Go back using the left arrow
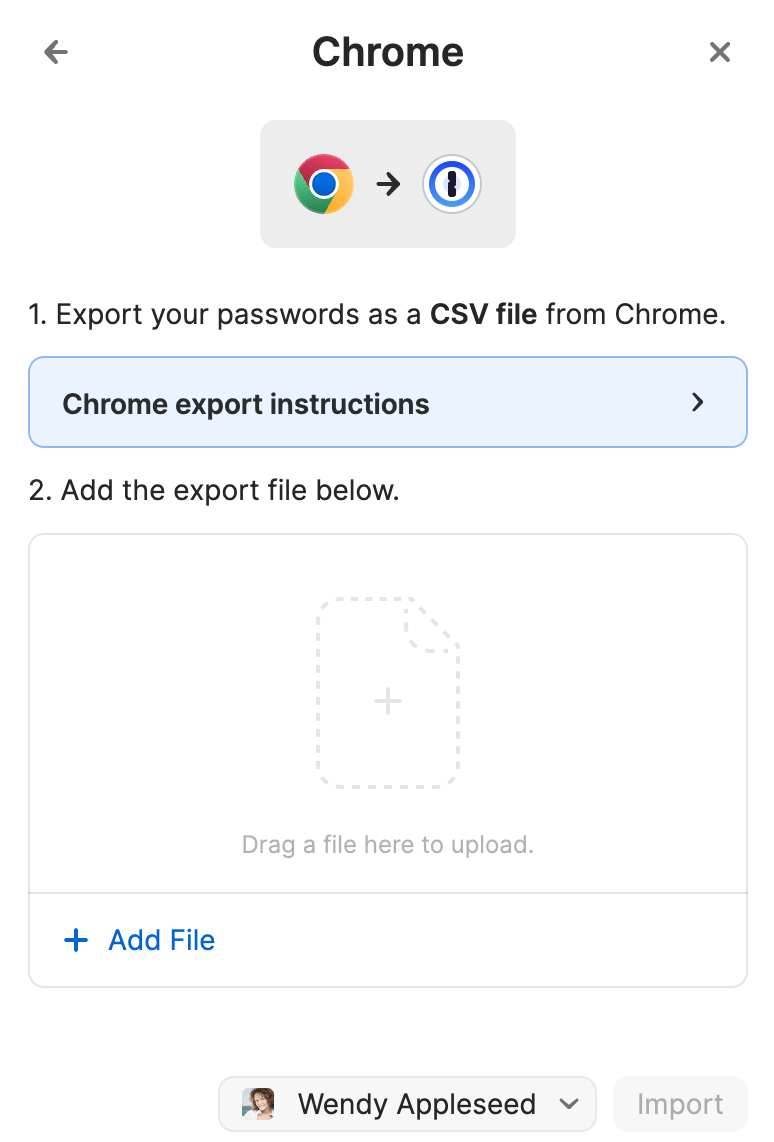This screenshot has width=774, height=1142. (x=56, y=52)
